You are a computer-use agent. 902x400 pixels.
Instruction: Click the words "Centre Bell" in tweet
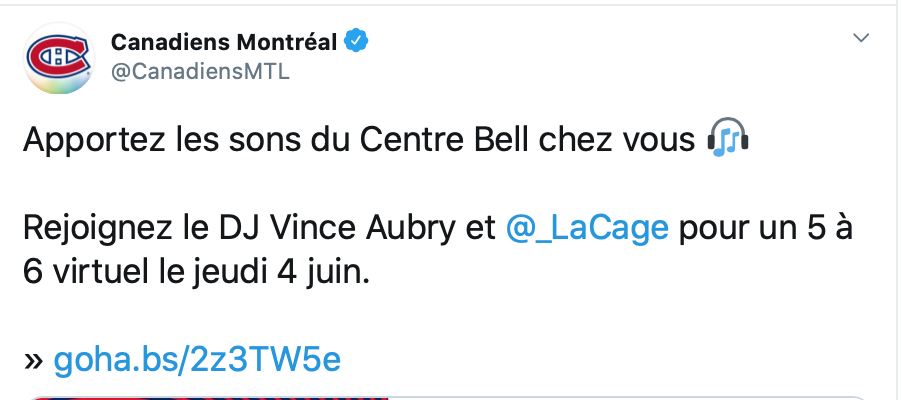(444, 139)
